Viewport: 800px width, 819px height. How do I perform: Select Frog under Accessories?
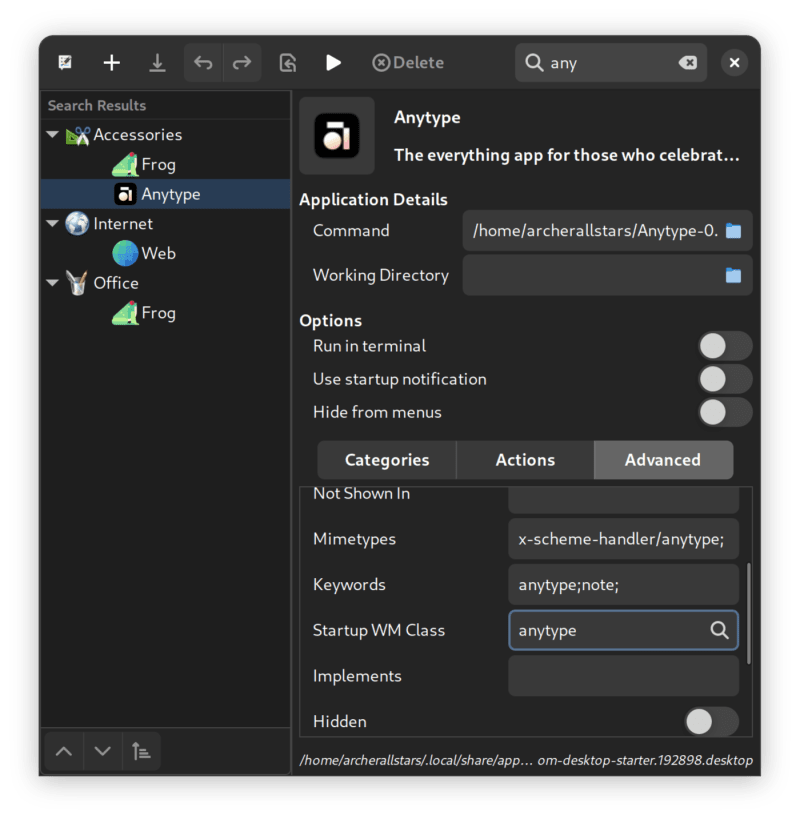pos(166,165)
